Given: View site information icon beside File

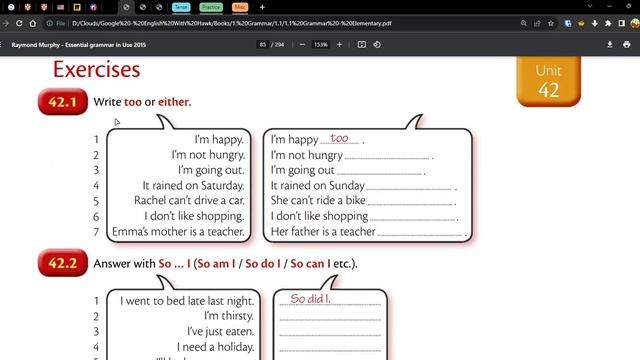Looking at the screenshot, I should pyautogui.click(x=49, y=23).
